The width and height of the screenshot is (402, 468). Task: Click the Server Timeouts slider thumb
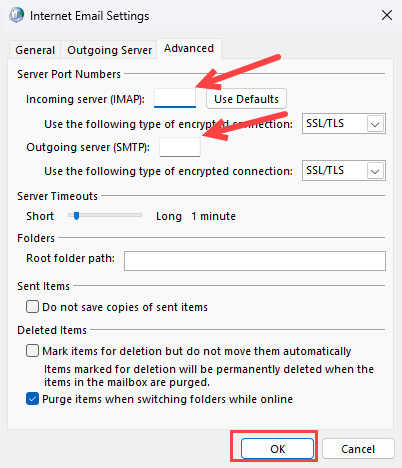click(x=76, y=216)
